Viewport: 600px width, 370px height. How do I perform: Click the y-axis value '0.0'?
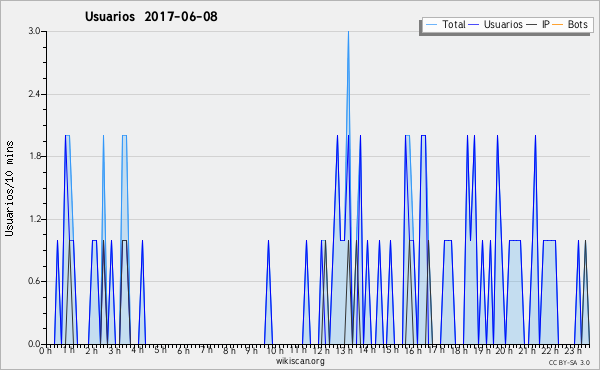coord(34,344)
